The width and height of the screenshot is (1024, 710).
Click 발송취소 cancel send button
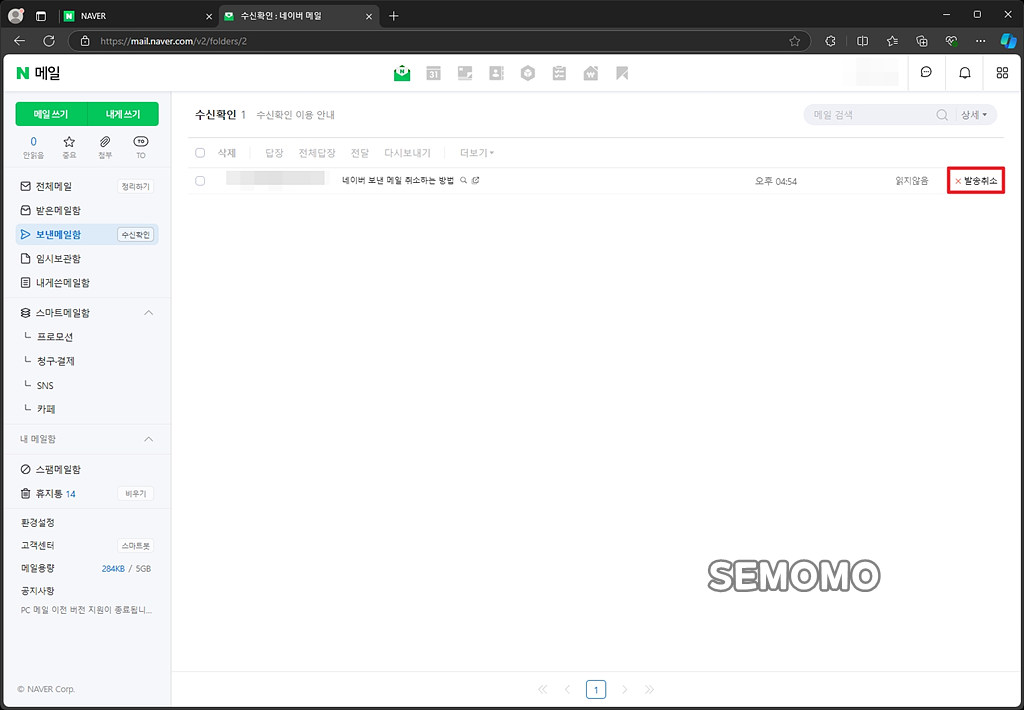[976, 181]
